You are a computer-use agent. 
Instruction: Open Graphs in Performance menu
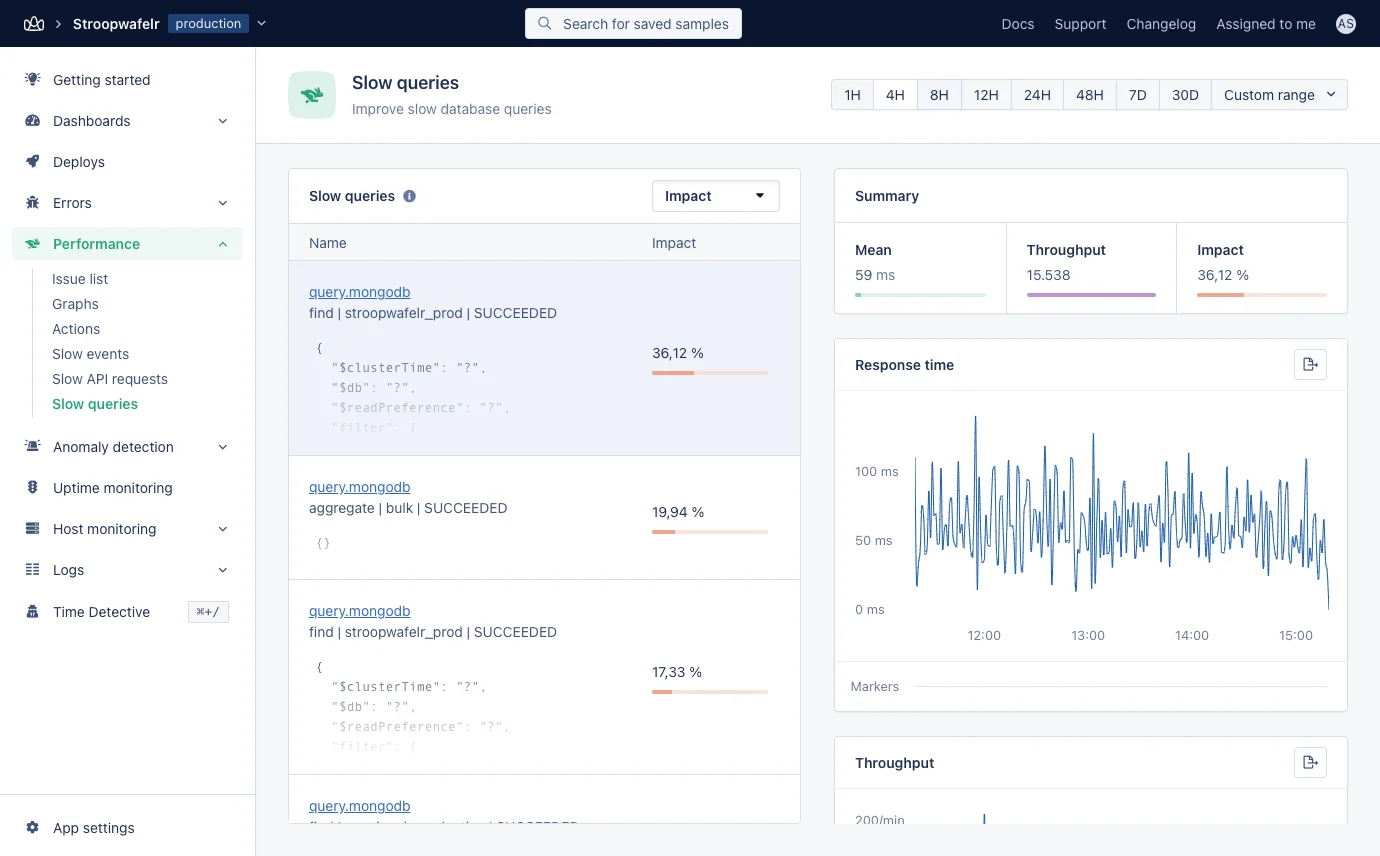[x=75, y=304]
